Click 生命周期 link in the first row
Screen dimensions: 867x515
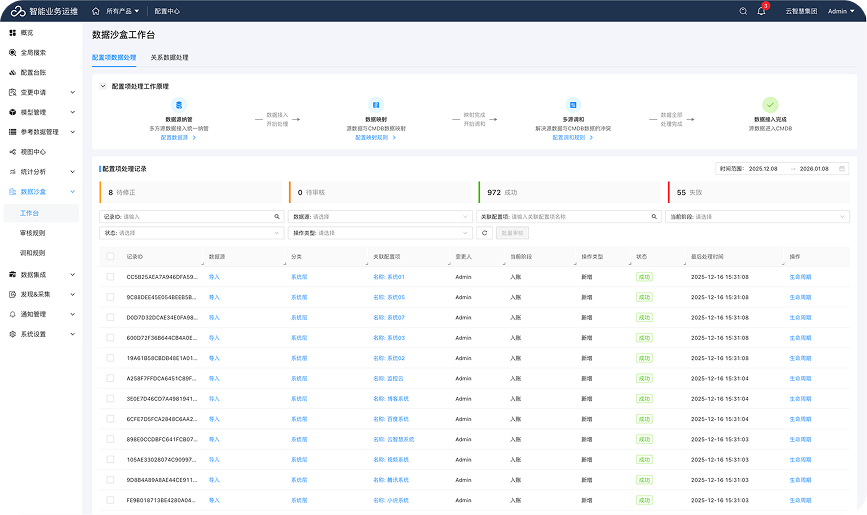click(x=801, y=277)
